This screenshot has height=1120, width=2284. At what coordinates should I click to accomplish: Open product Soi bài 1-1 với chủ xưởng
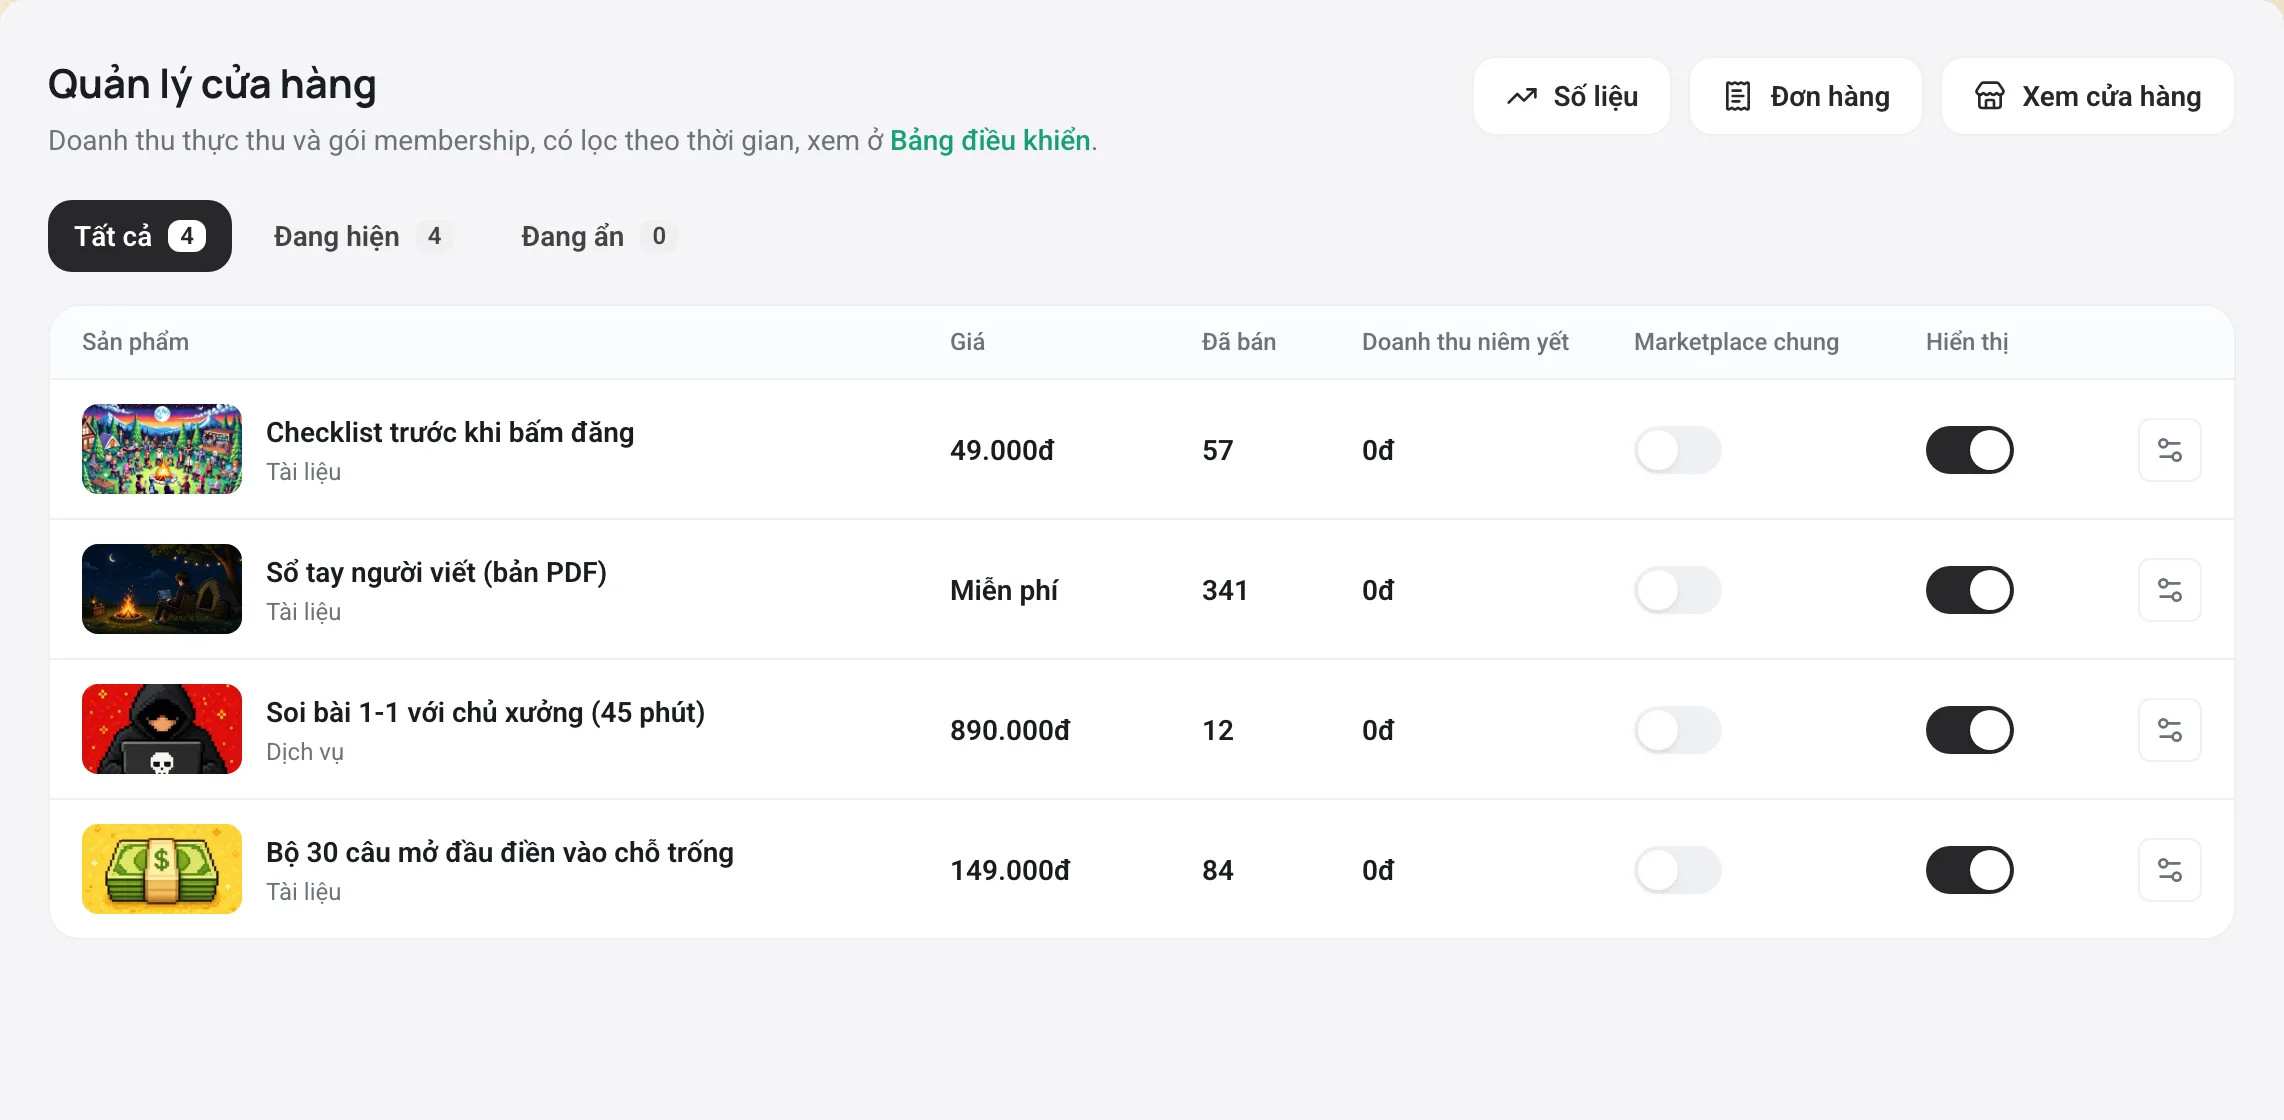point(485,712)
